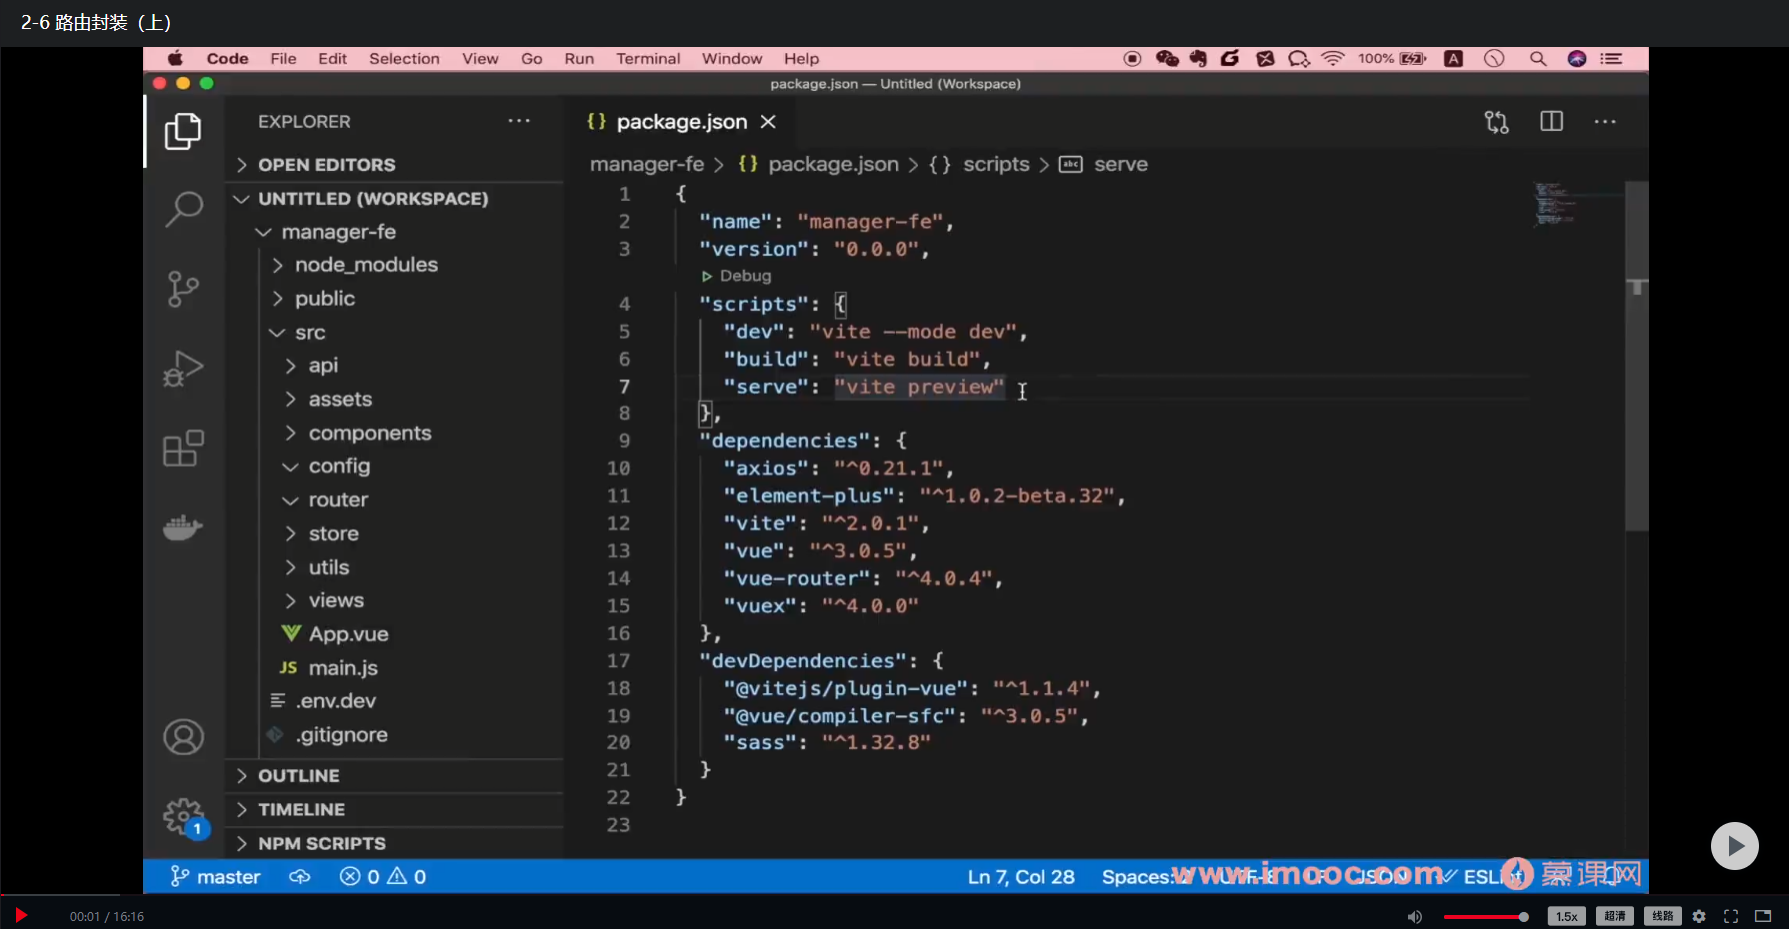Open the Explorer view in activity bar
The height and width of the screenshot is (929, 1789).
coord(183,131)
